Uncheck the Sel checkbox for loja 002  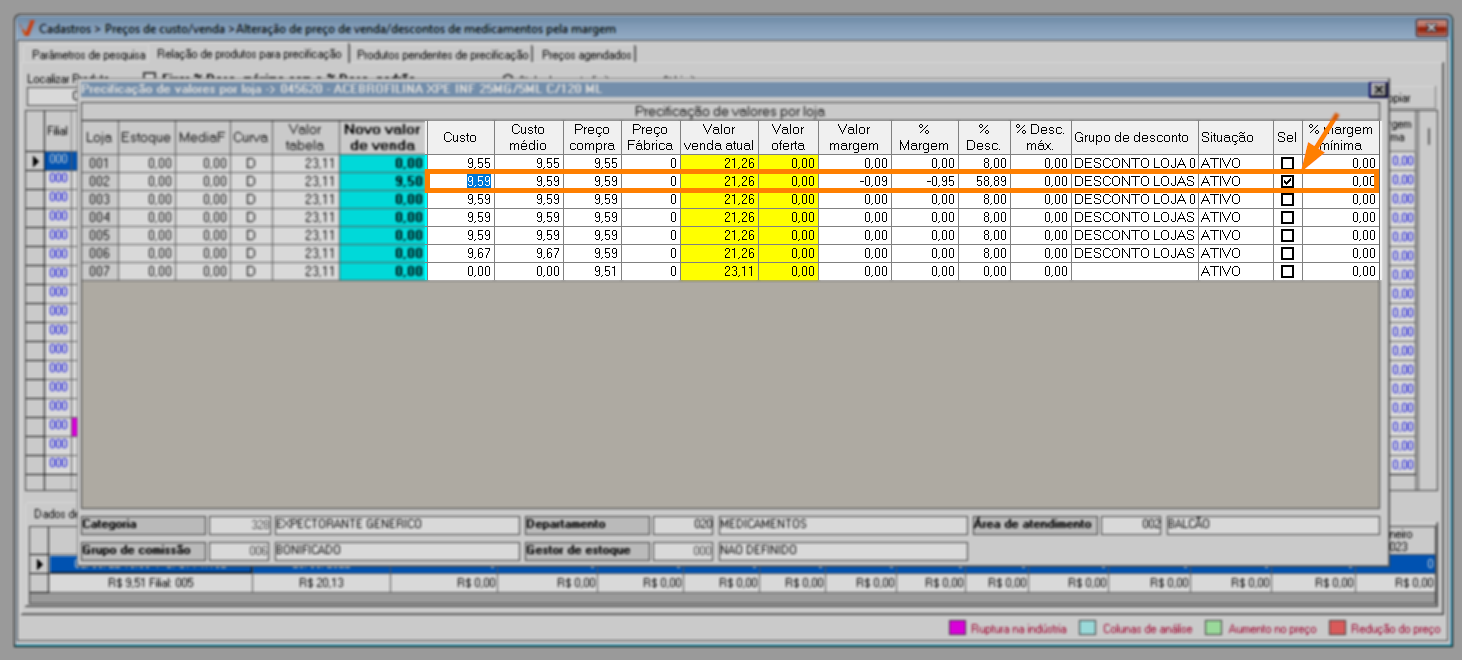coord(1288,181)
